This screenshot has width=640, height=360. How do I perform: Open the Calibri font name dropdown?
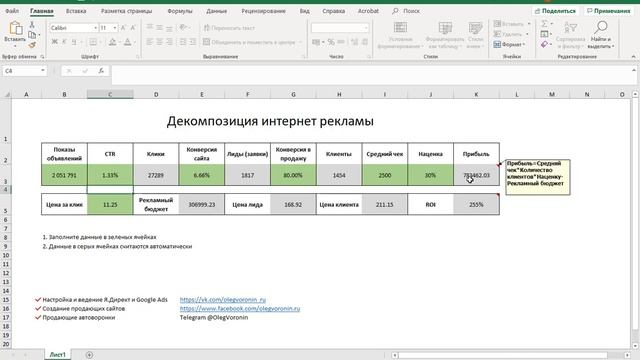point(95,28)
